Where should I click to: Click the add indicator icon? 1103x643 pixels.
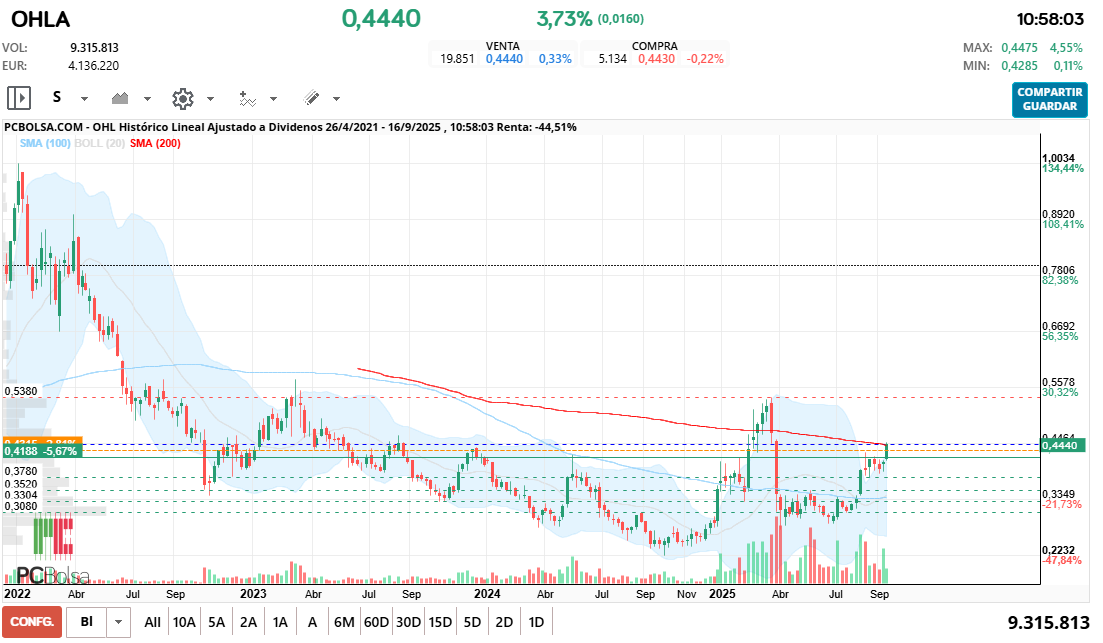coord(247,98)
